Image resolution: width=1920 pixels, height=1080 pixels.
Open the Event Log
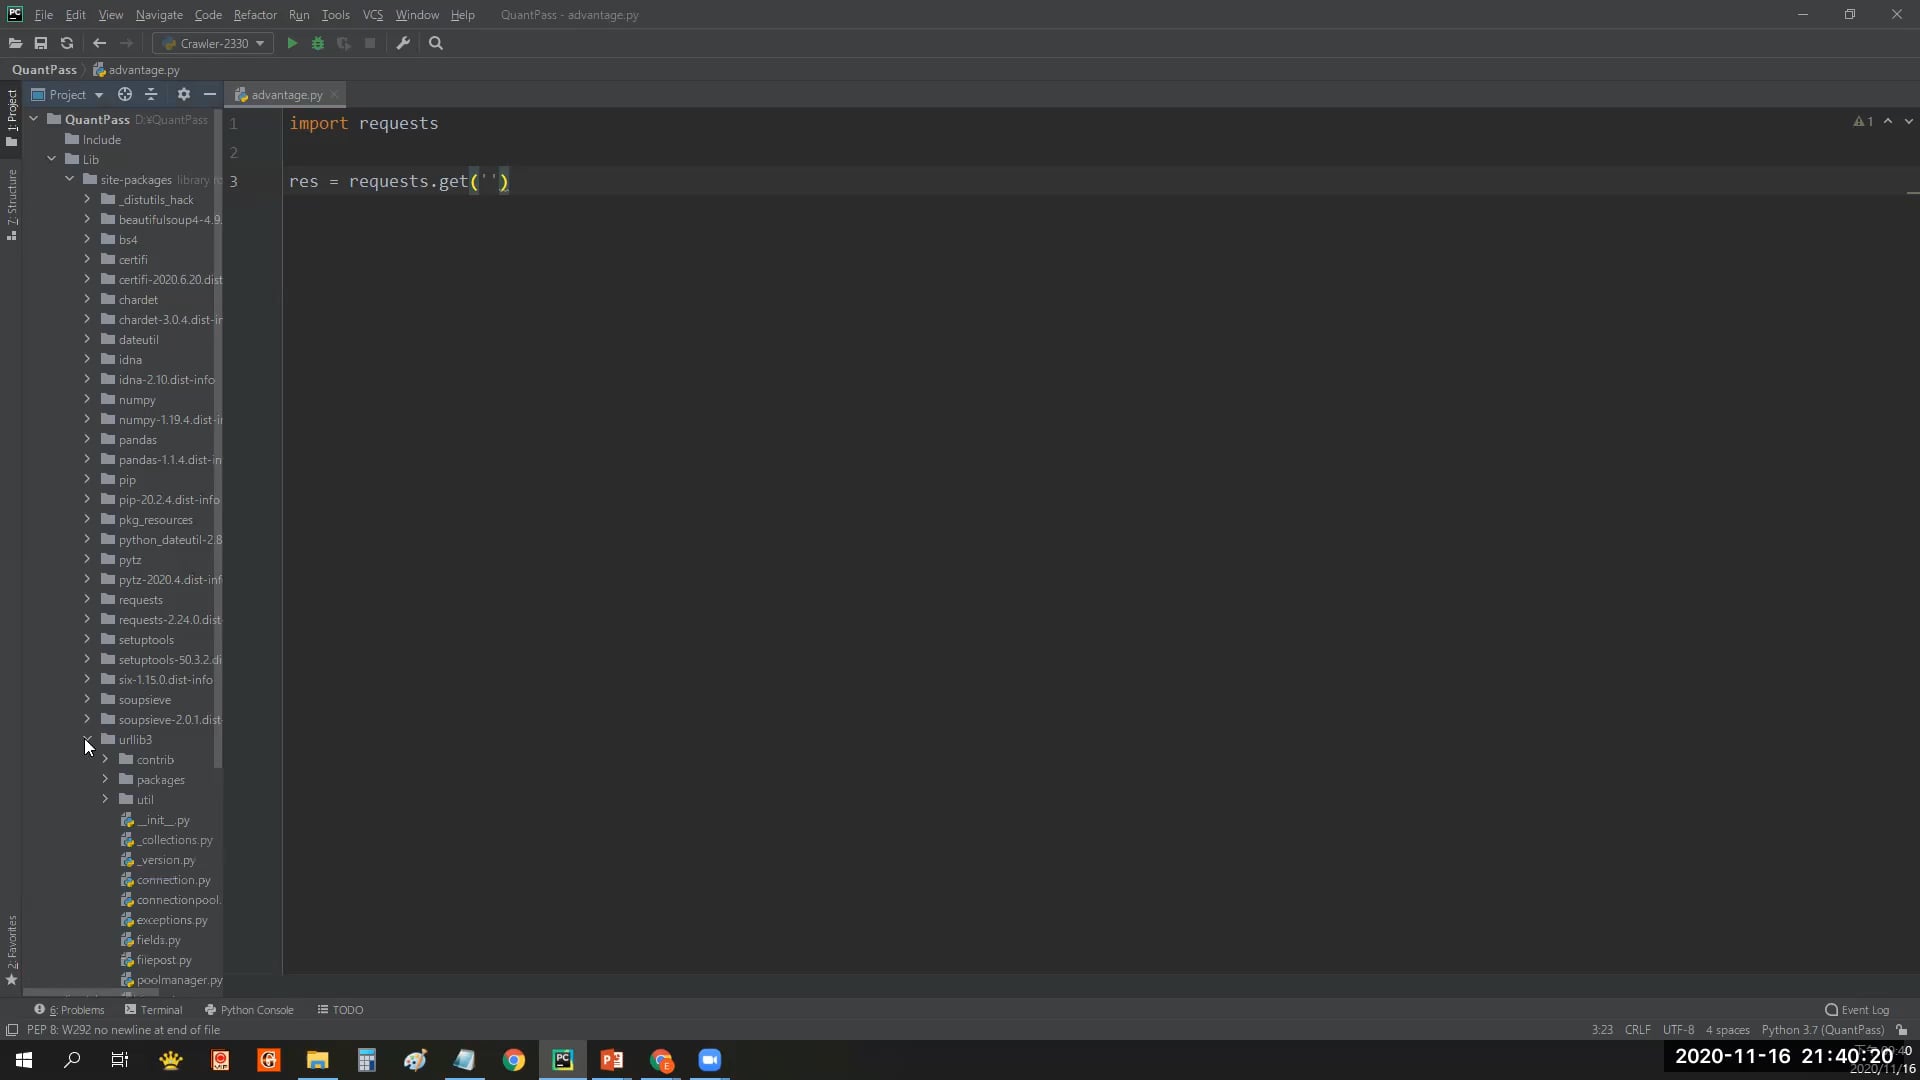(1857, 1009)
